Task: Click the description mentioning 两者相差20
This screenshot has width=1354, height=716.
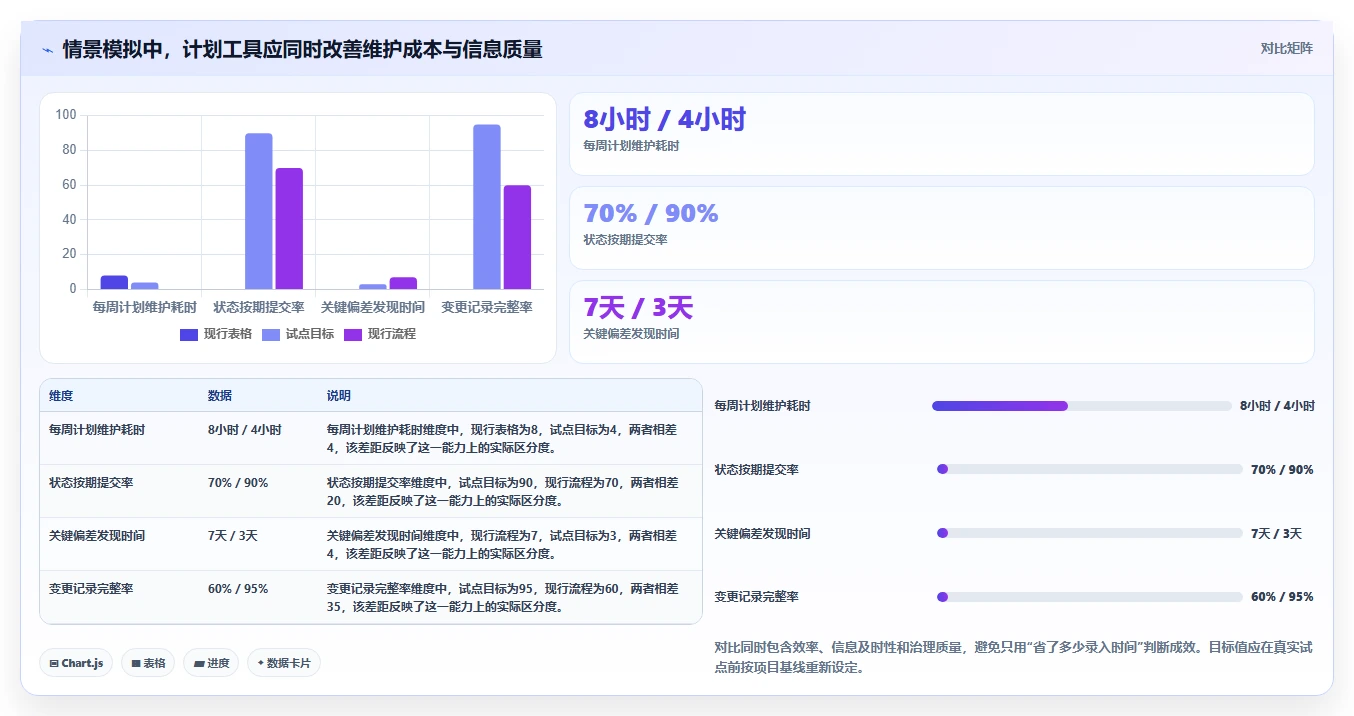Action: [x=502, y=492]
